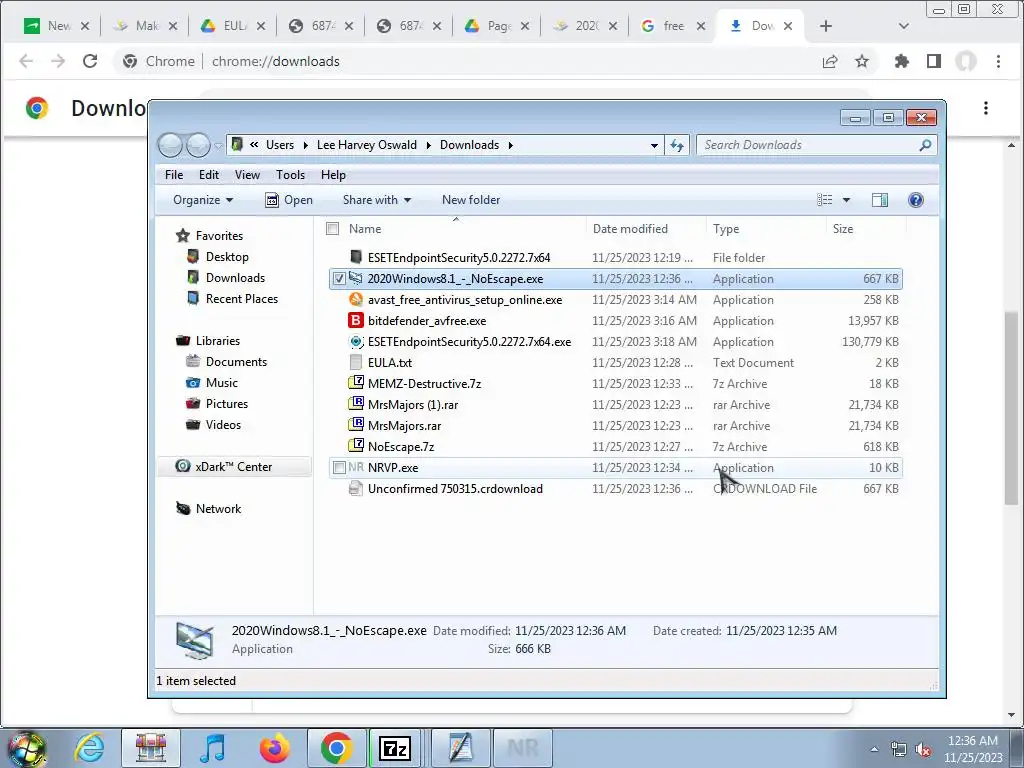Image resolution: width=1024 pixels, height=768 pixels.
Task: Toggle the preview pane icon
Action: [x=880, y=200]
